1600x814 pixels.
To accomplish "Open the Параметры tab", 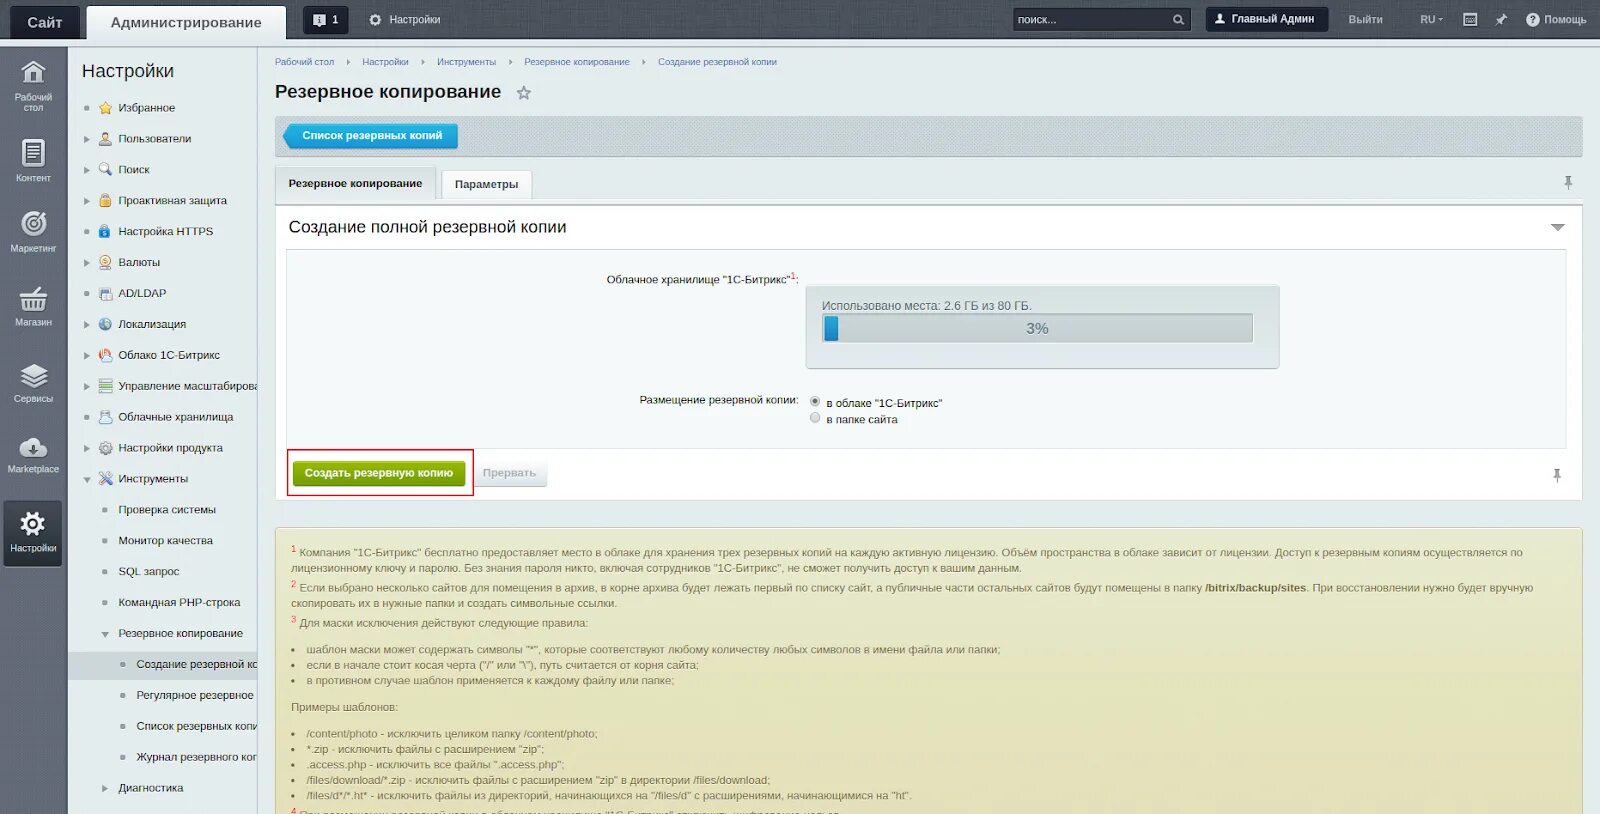I will click(x=486, y=185).
